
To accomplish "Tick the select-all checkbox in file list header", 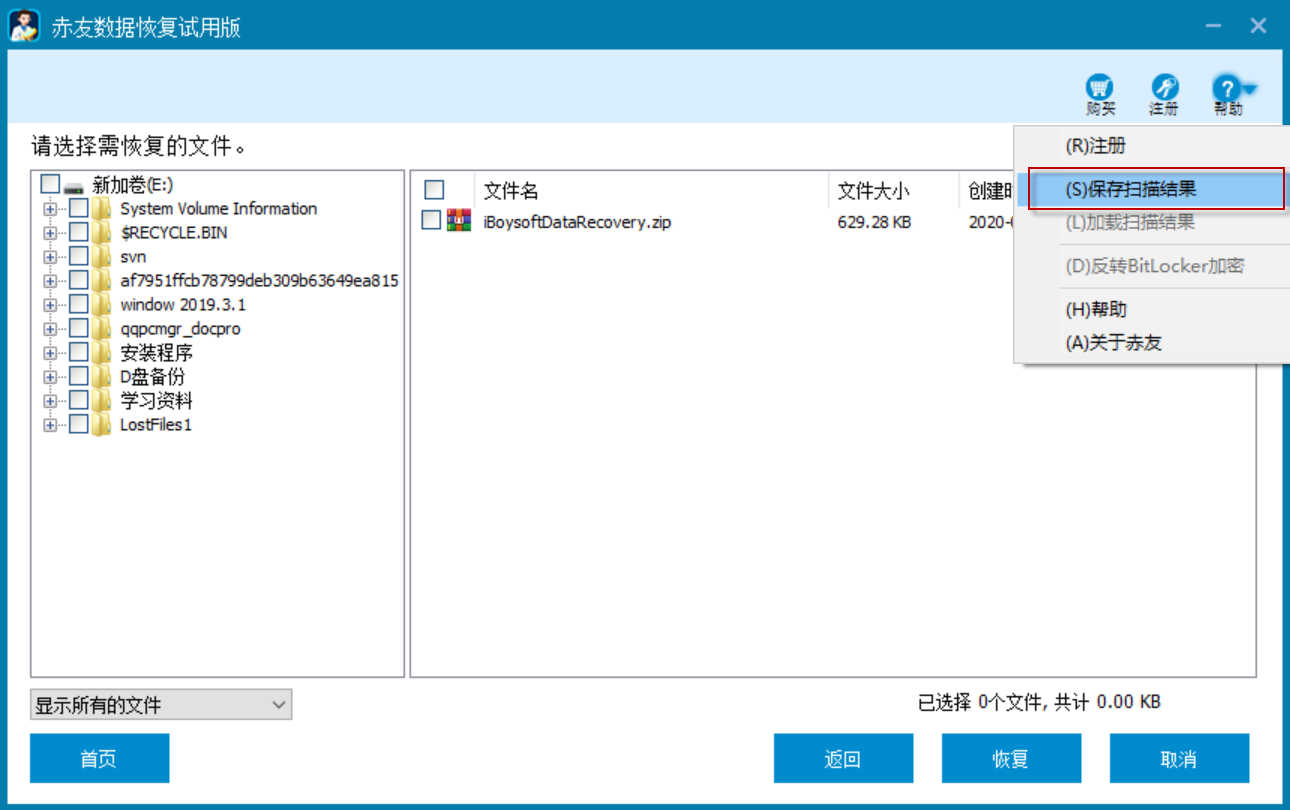I will [434, 190].
